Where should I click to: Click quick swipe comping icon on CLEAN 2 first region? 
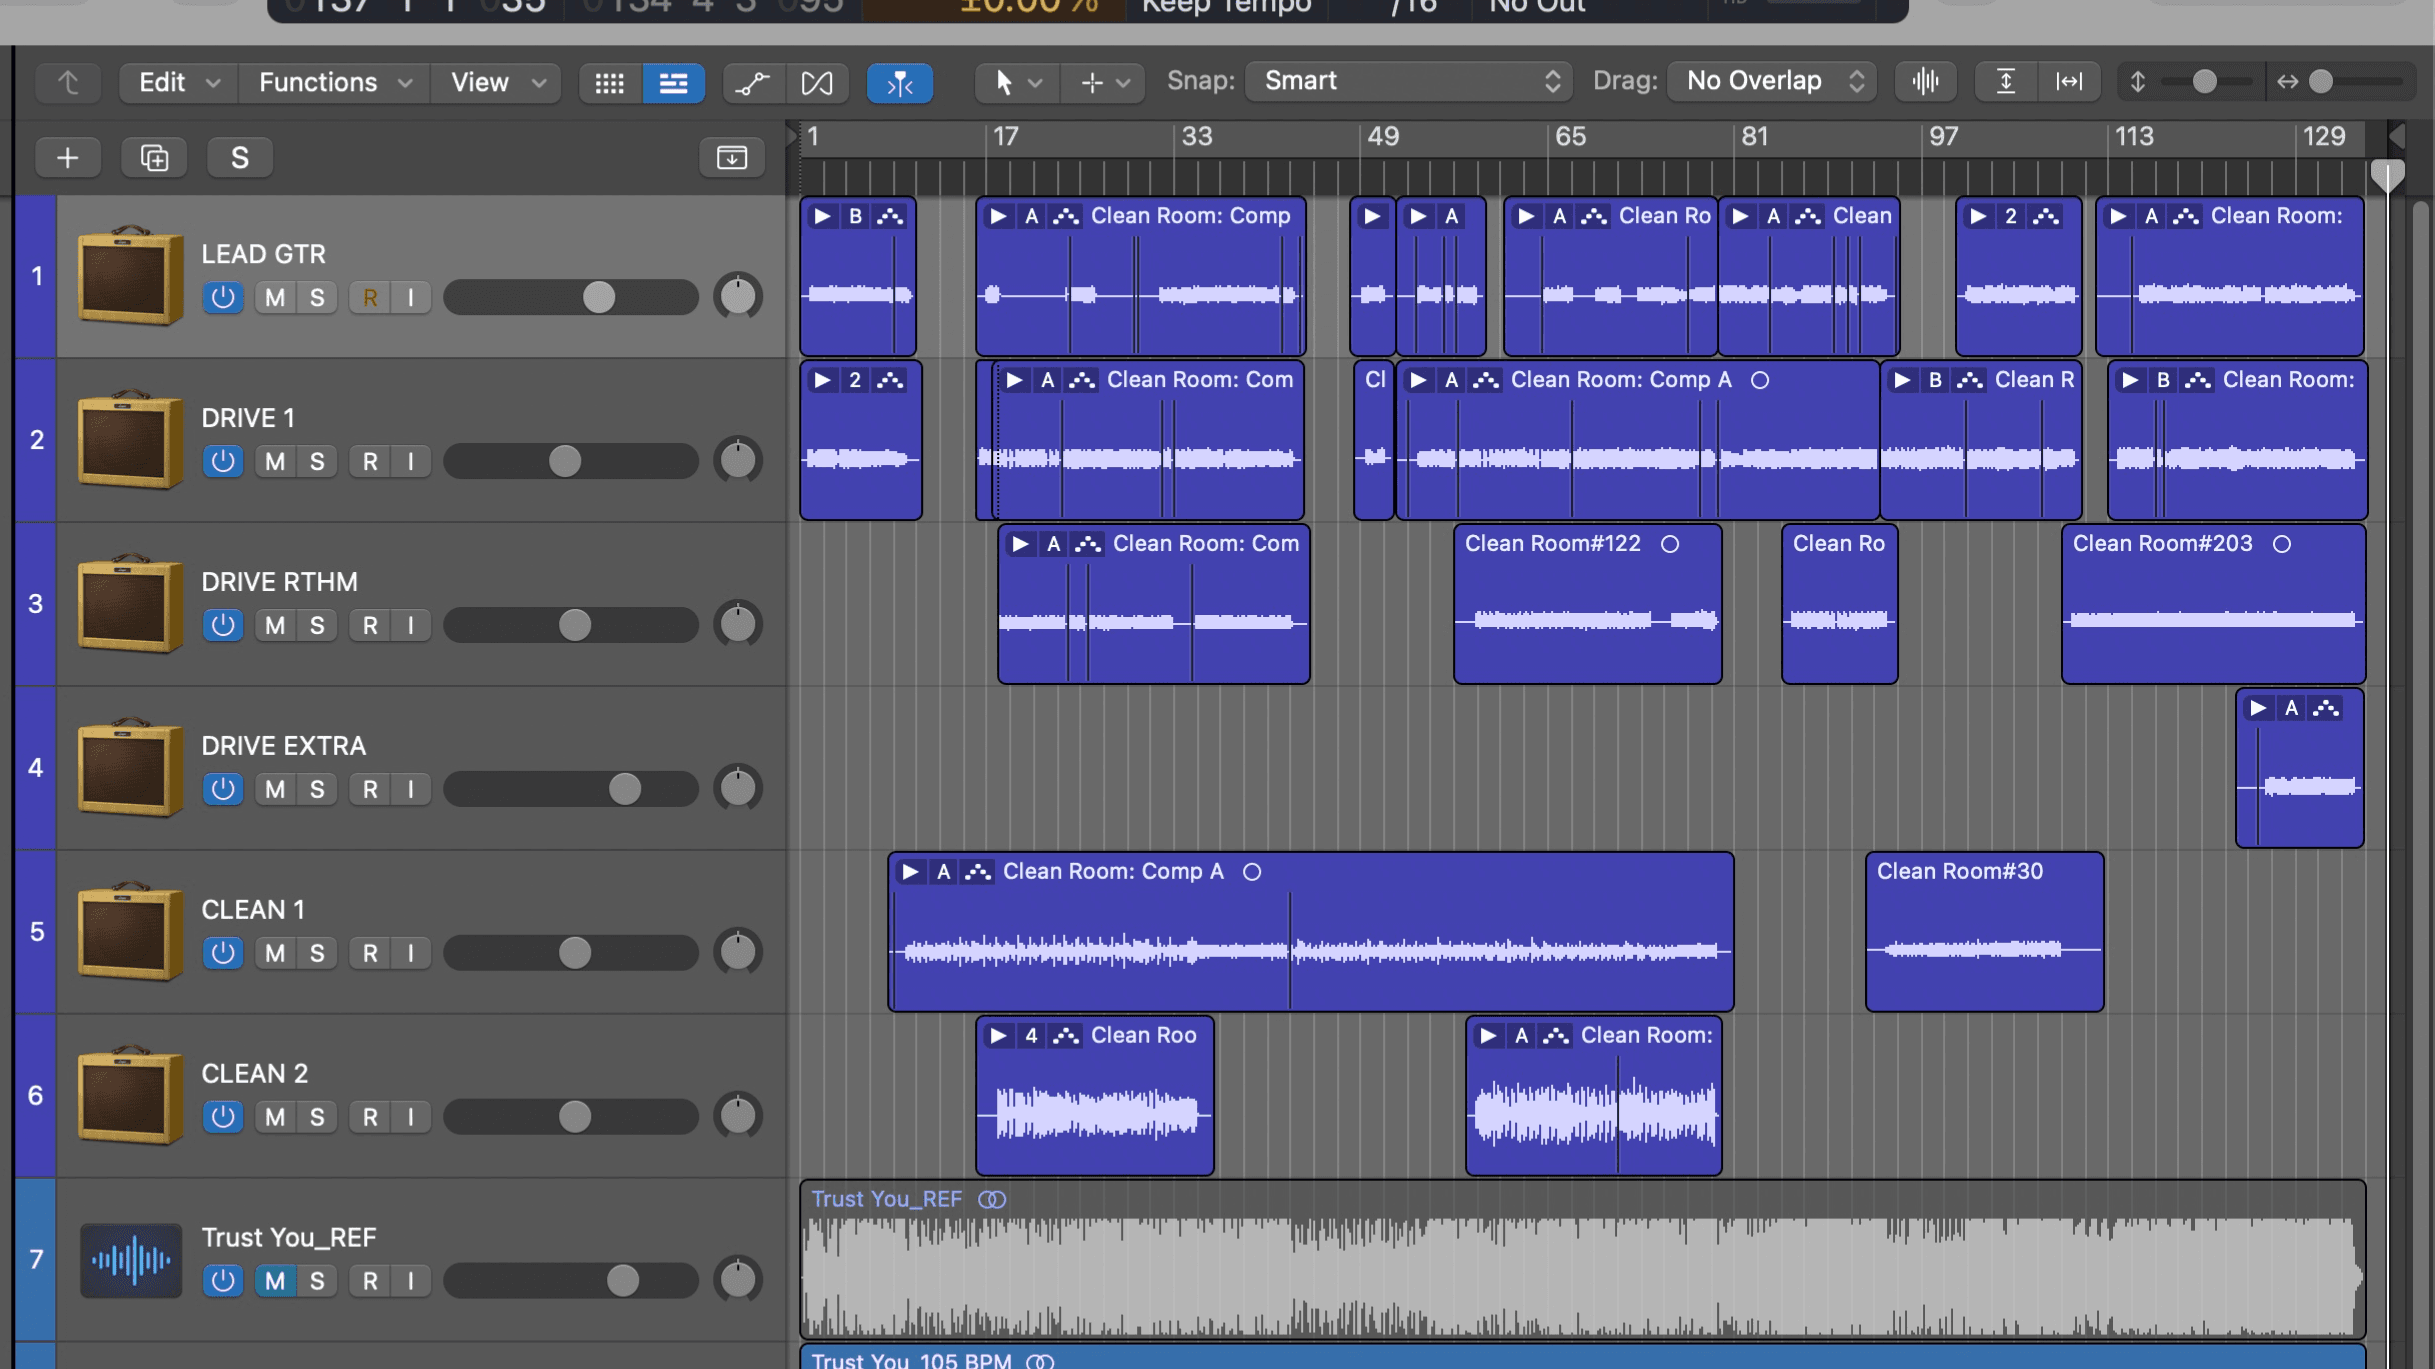click(x=1066, y=1036)
